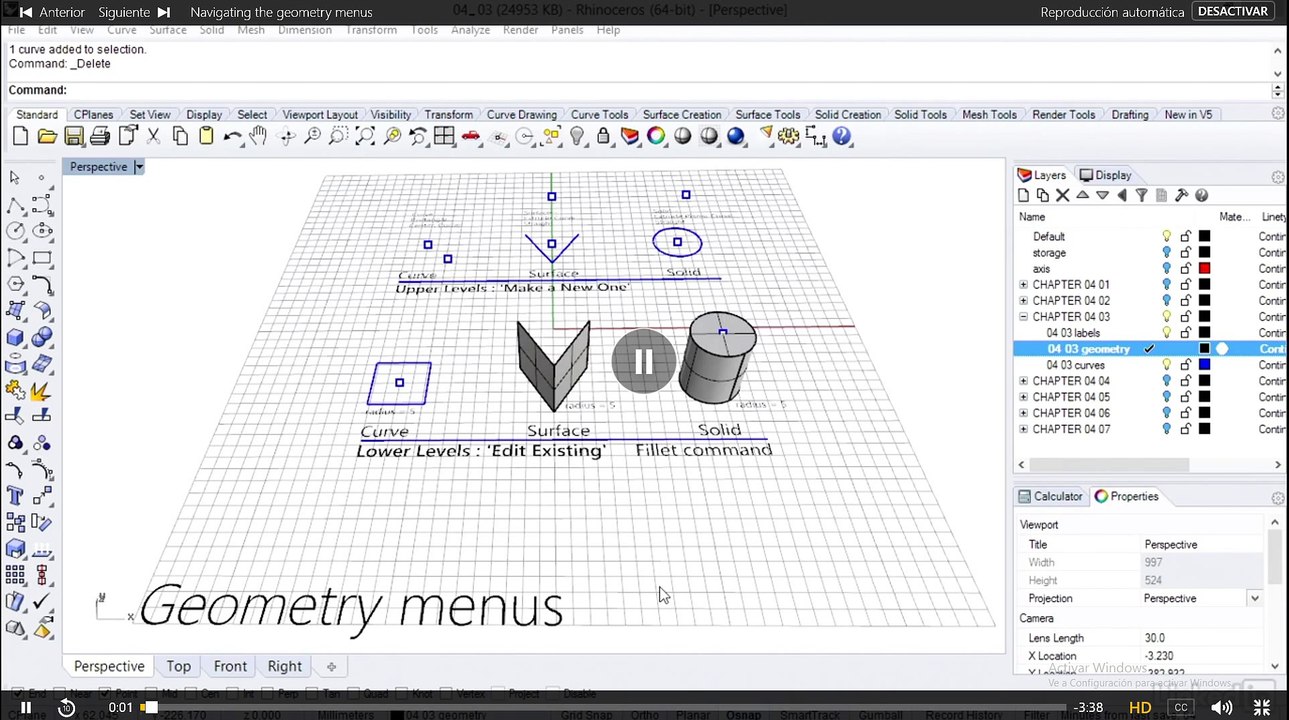Move layer up with the triangle icon
Viewport: 1289px width, 720px height.
[x=1083, y=196]
